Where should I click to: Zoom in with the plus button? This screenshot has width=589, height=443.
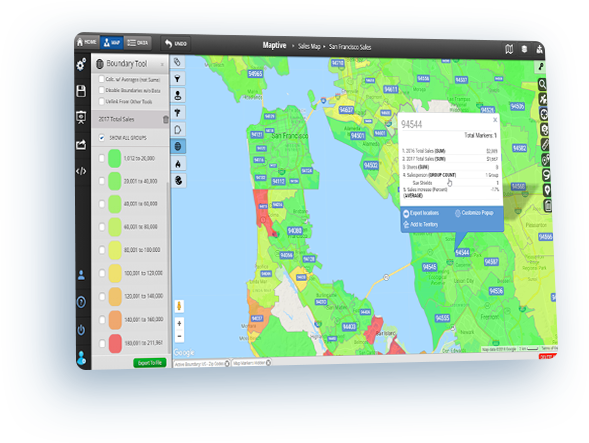pos(180,324)
